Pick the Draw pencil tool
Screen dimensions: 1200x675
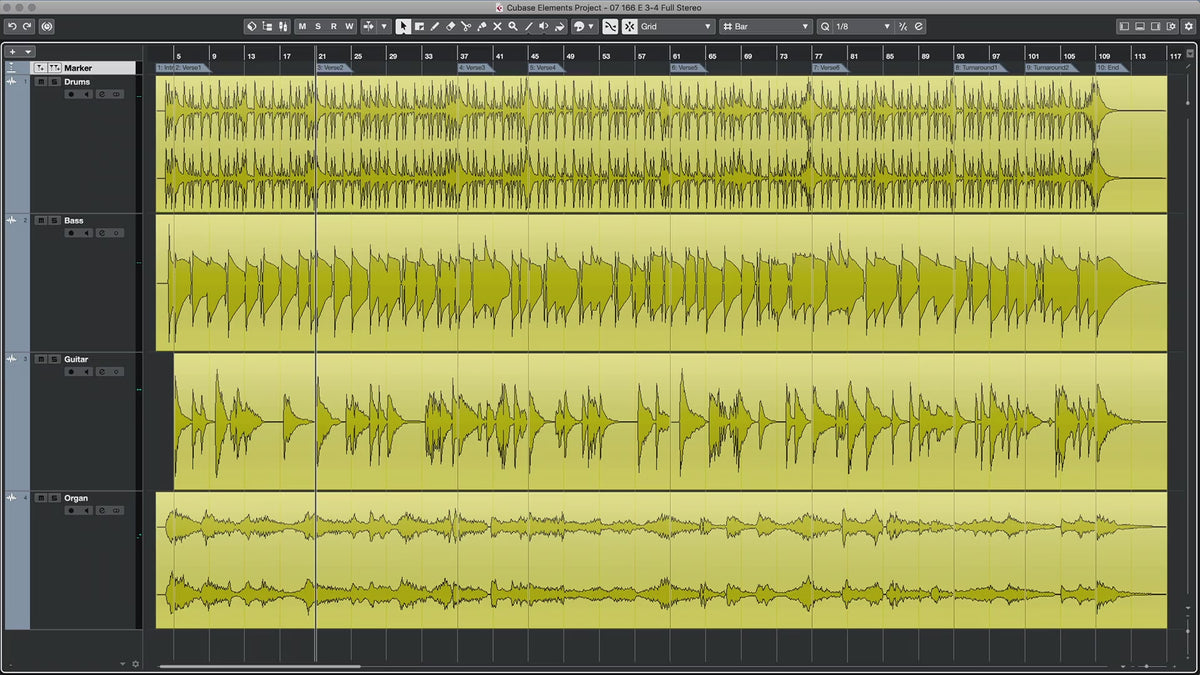435,26
